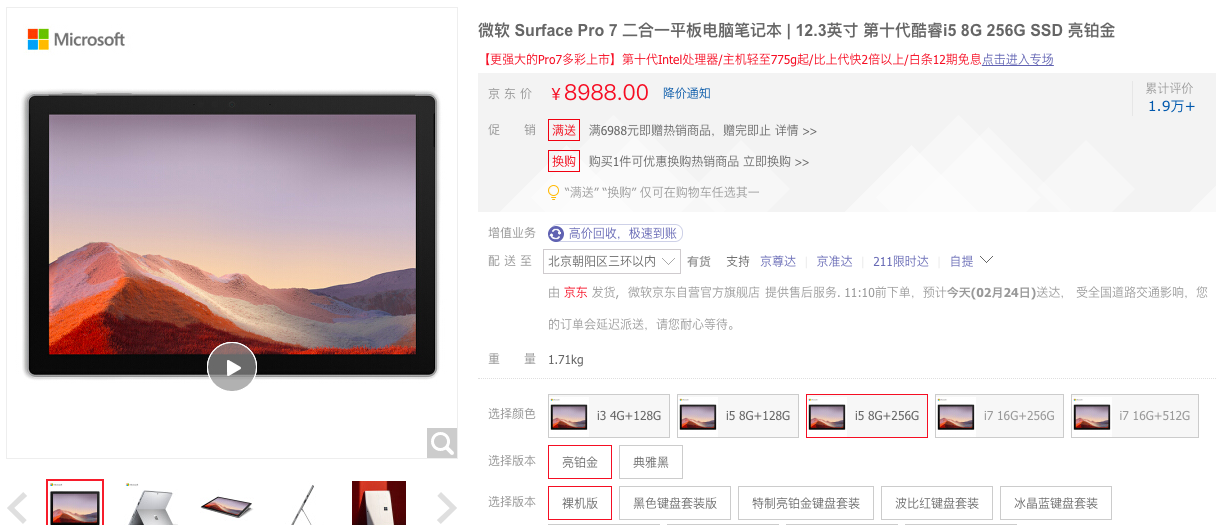Viewport: 1231px width, 525px height.
Task: View the 1.9万+ cumulative reviews
Action: coord(1170,106)
